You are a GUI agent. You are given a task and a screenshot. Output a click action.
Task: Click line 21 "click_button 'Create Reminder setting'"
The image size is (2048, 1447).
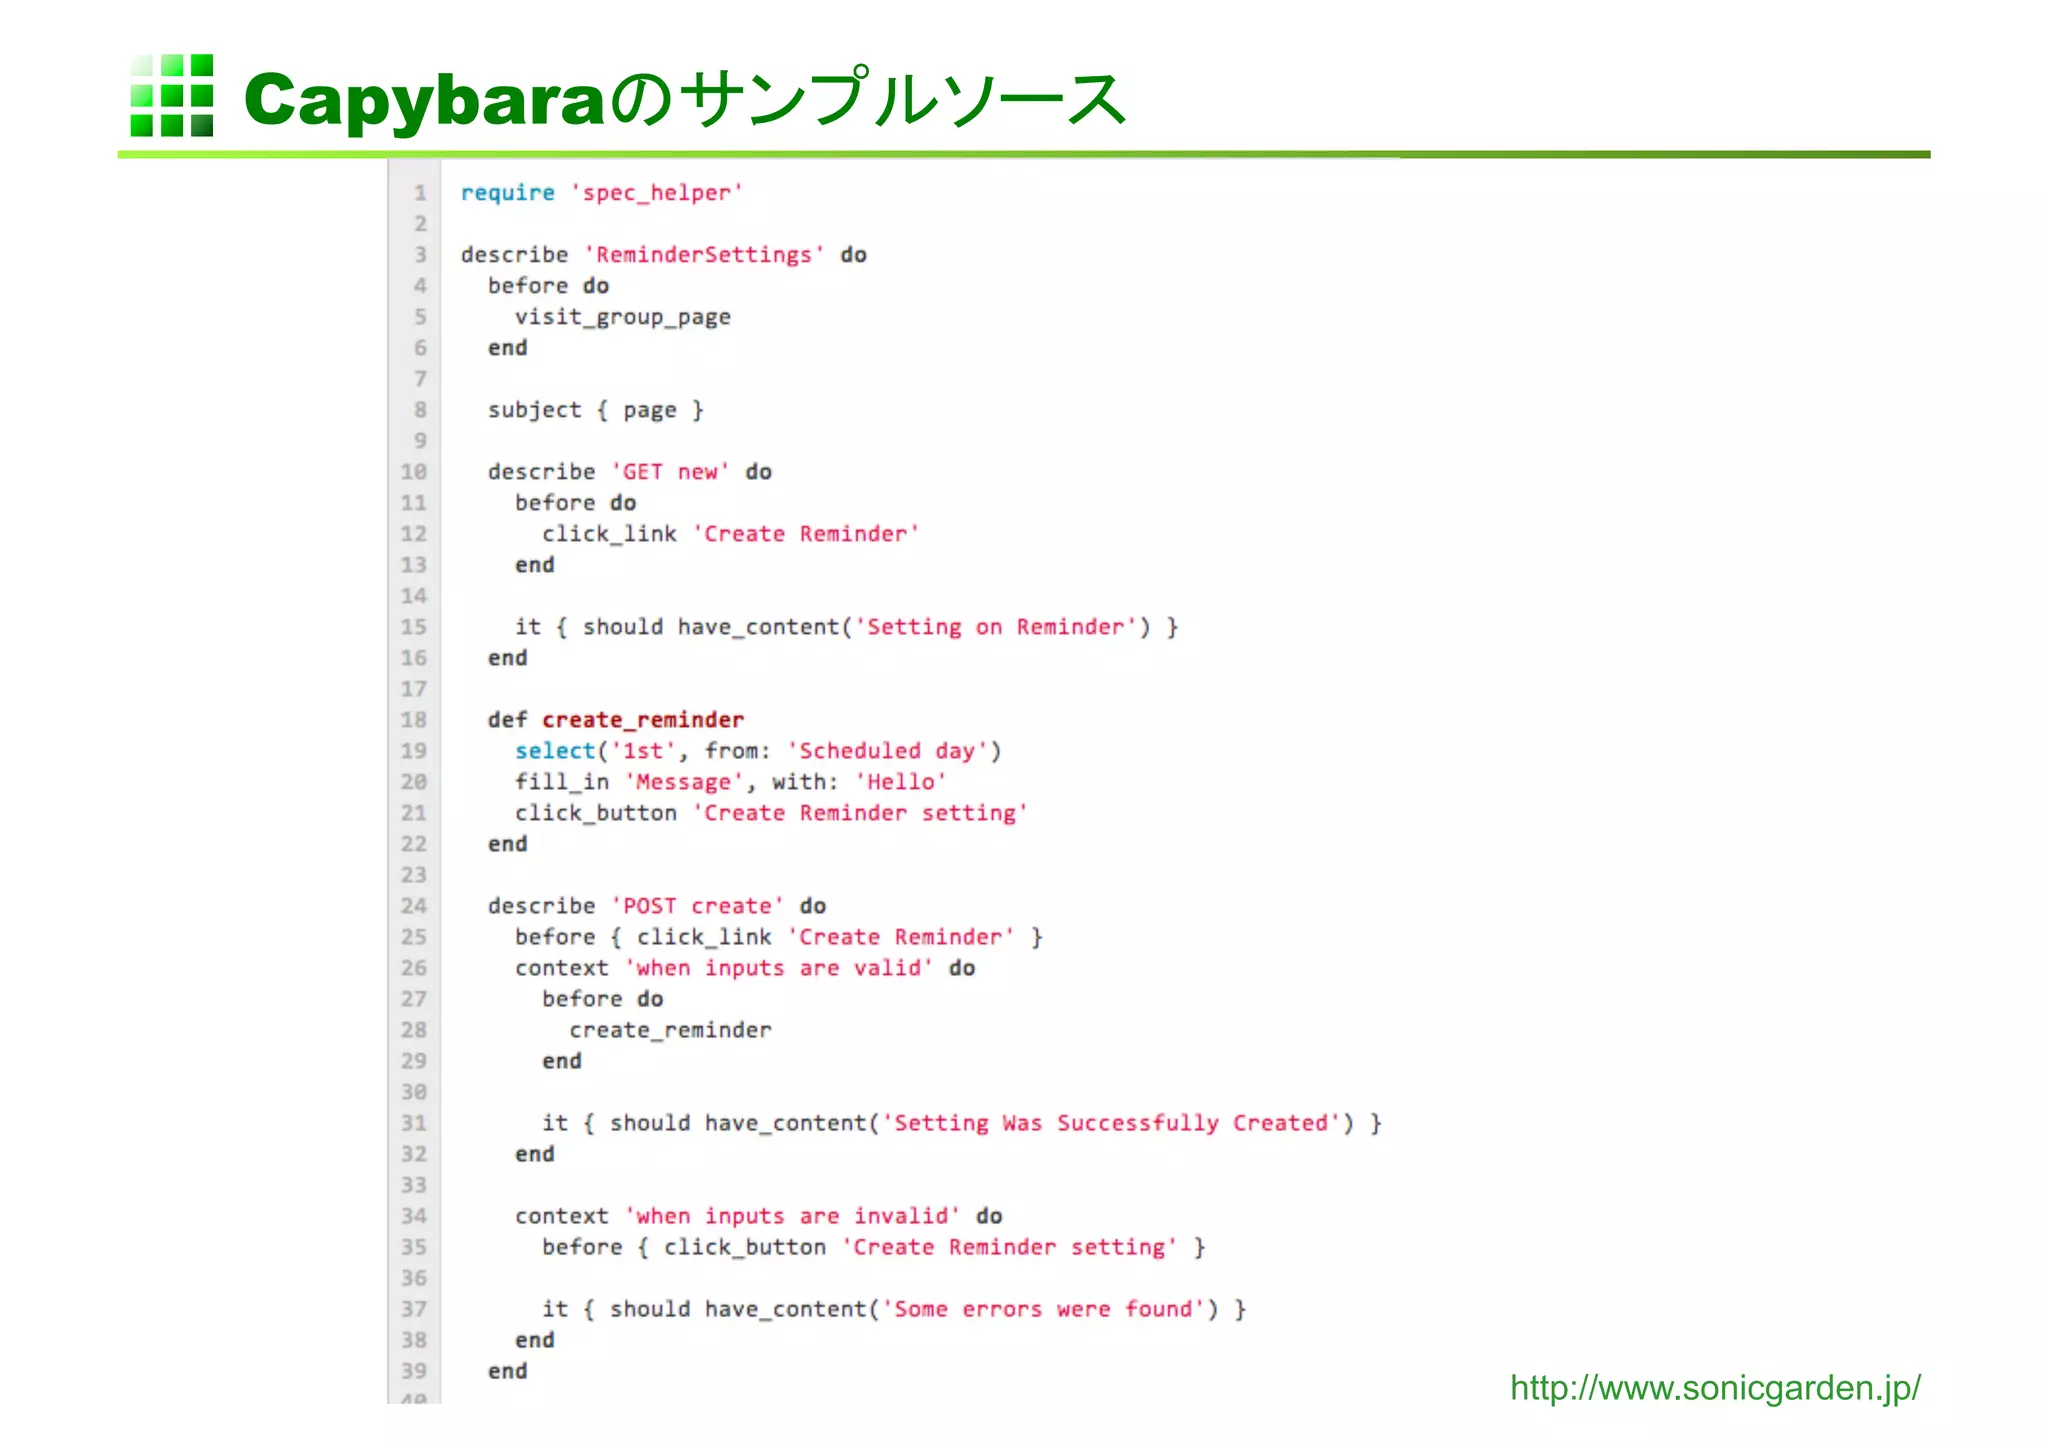click(771, 813)
